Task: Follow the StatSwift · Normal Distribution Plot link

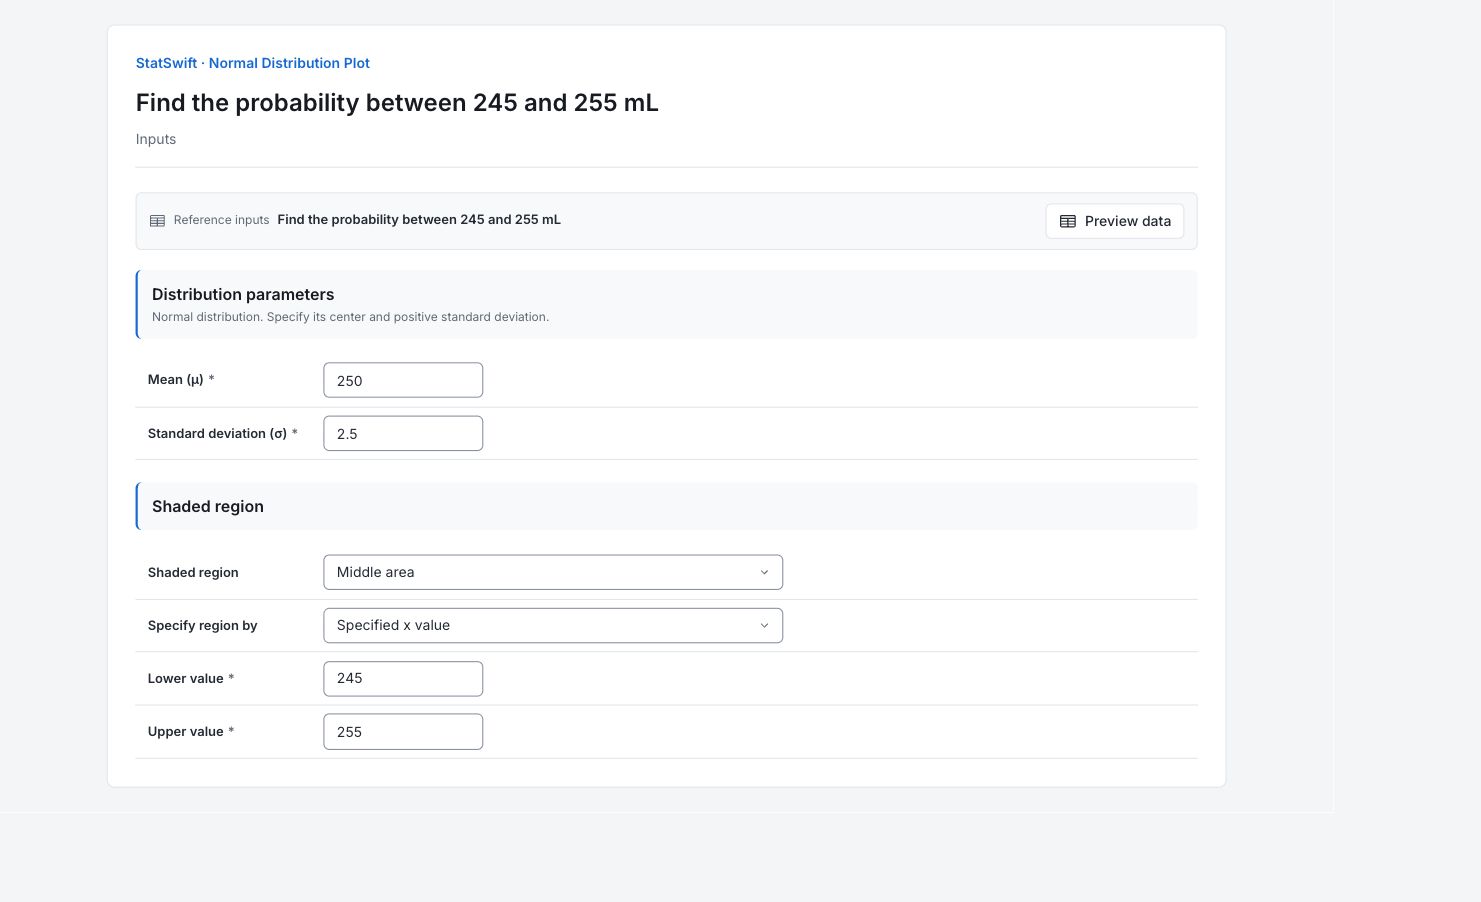Action: (253, 63)
